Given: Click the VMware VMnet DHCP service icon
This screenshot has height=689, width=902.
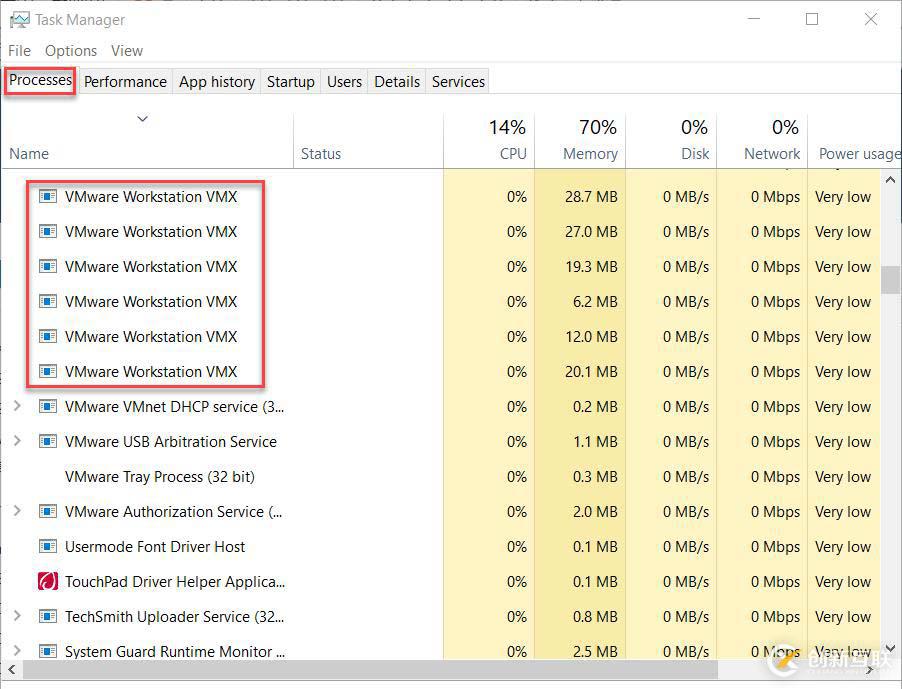Looking at the screenshot, I should [48, 407].
